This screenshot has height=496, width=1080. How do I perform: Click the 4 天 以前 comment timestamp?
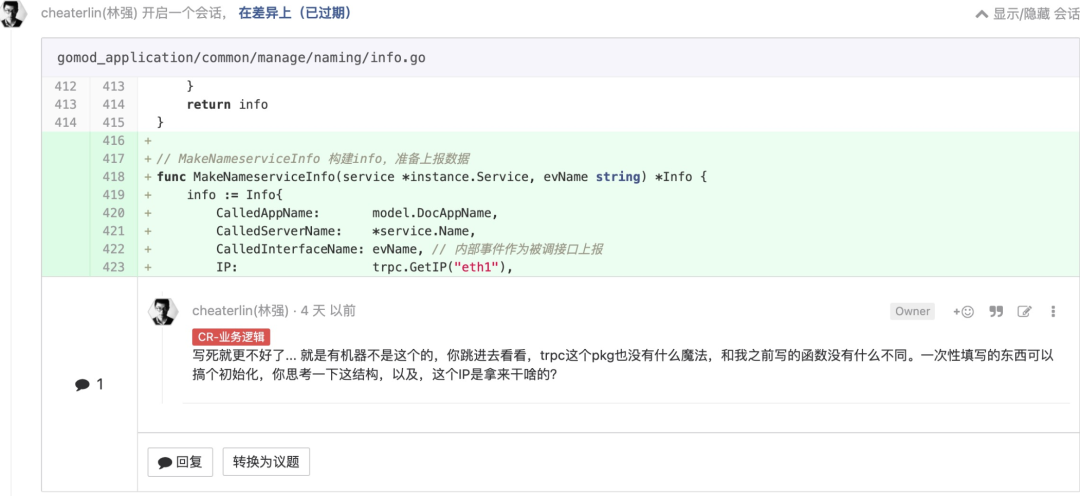pyautogui.click(x=328, y=311)
